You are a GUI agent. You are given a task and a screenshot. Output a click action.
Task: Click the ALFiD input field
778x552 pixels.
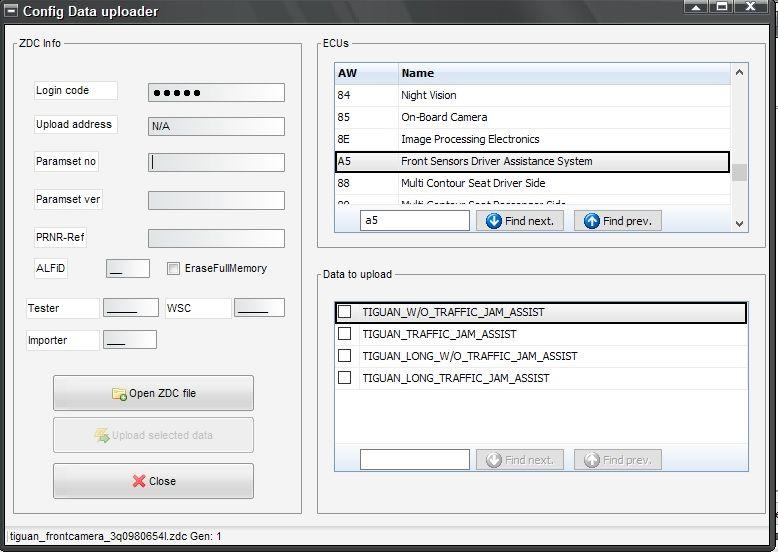(128, 268)
